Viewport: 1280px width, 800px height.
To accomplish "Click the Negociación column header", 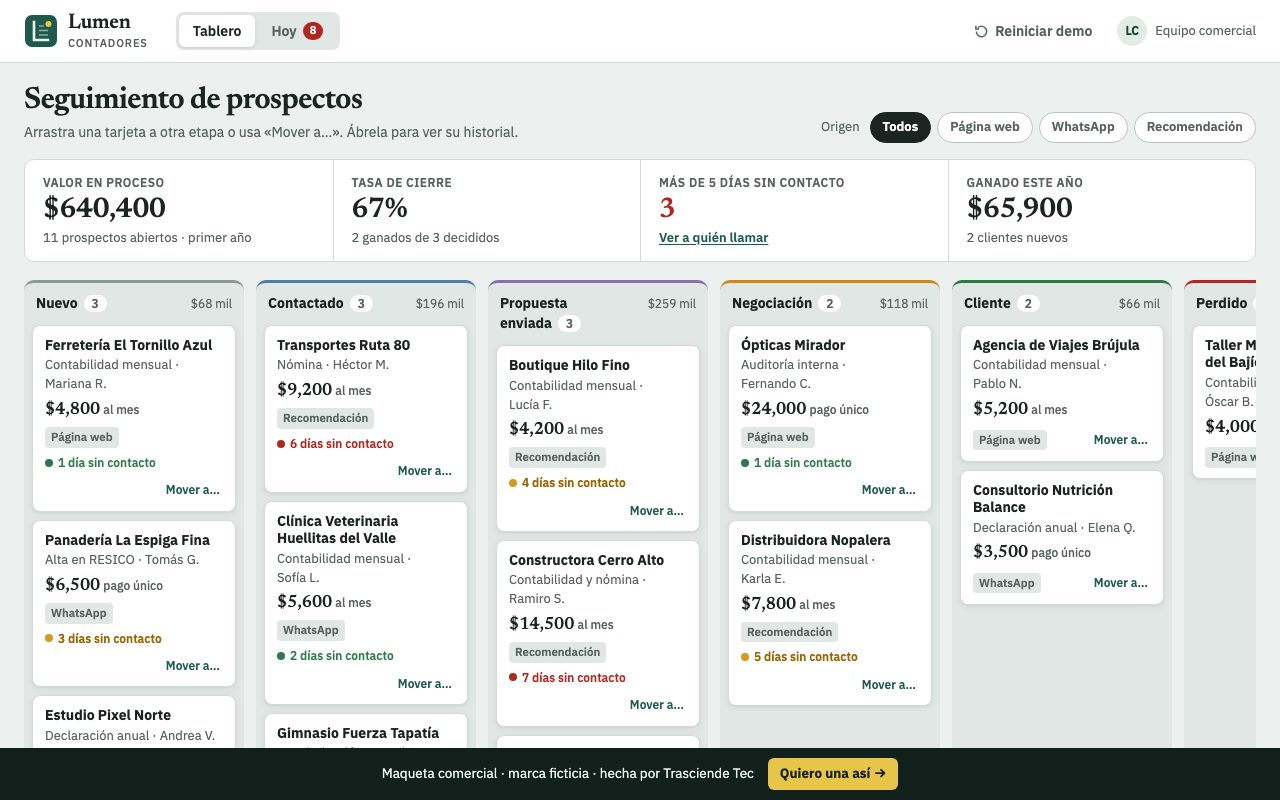I will click(830, 303).
